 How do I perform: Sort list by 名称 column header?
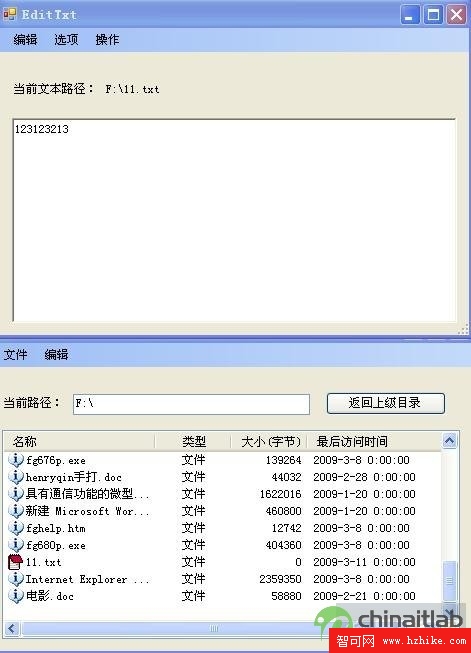(x=79, y=441)
